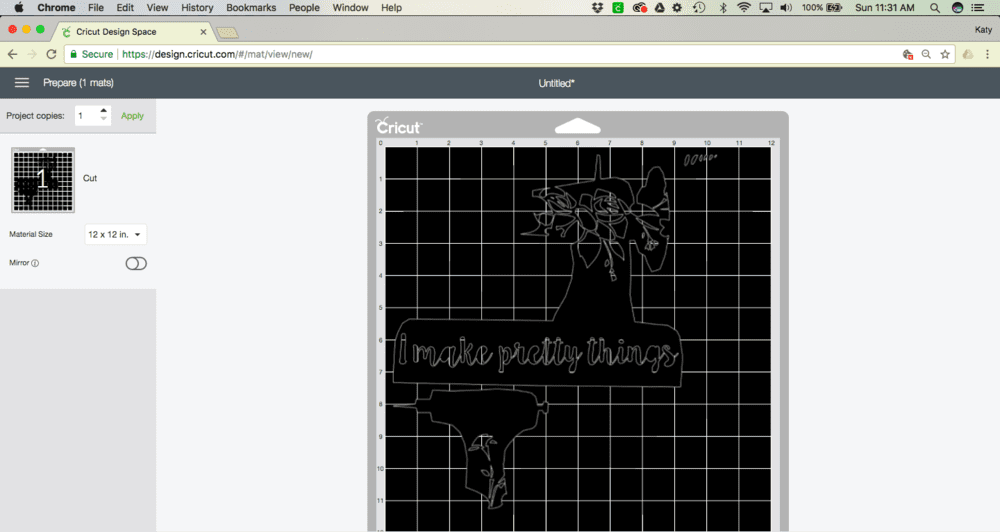Screen dimensions: 1000x532
Task: Close the Cricut Design Space tab
Action: tap(203, 32)
